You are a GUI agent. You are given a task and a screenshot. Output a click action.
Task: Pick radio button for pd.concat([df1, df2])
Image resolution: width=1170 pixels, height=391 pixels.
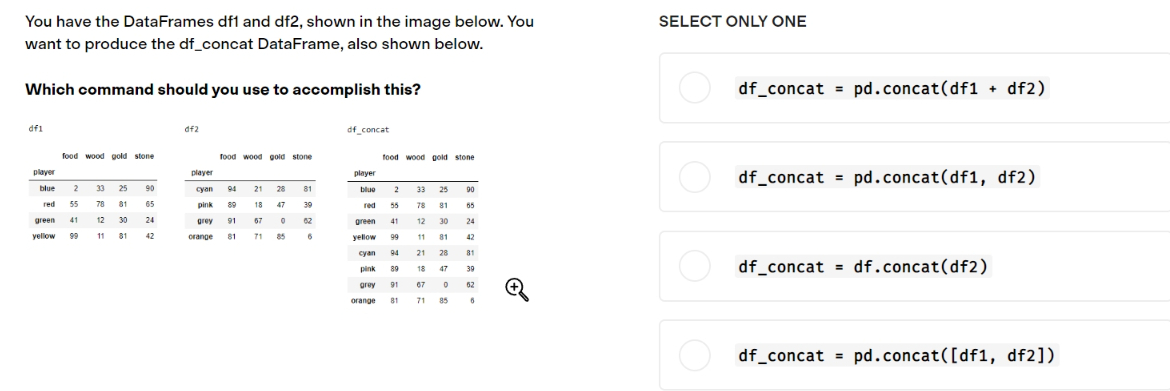click(694, 355)
